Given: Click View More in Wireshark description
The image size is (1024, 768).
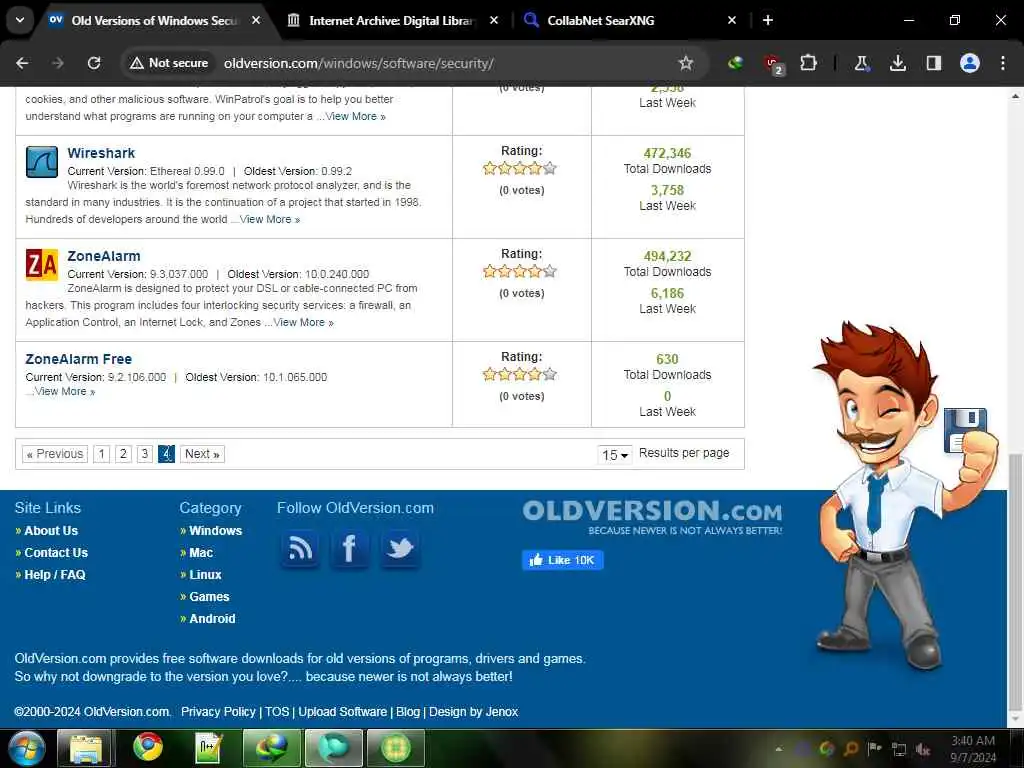Looking at the screenshot, I should click(270, 219).
